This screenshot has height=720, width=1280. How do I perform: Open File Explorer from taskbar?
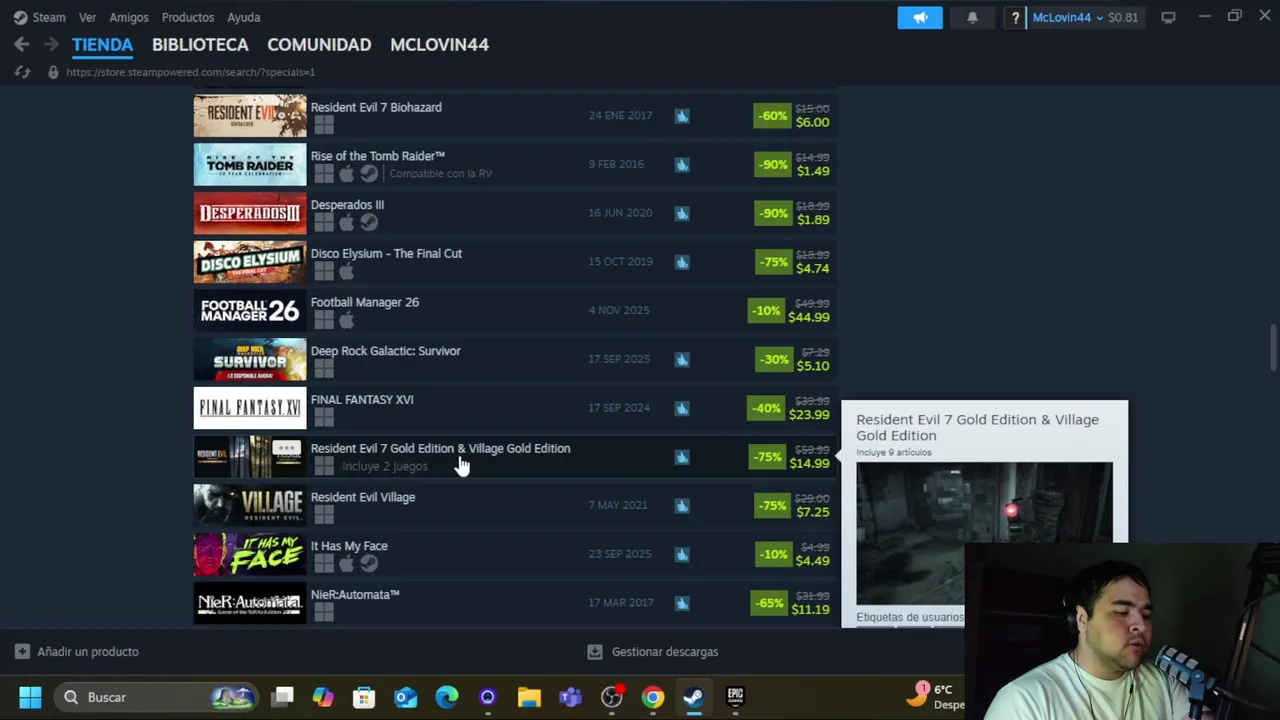pos(529,697)
